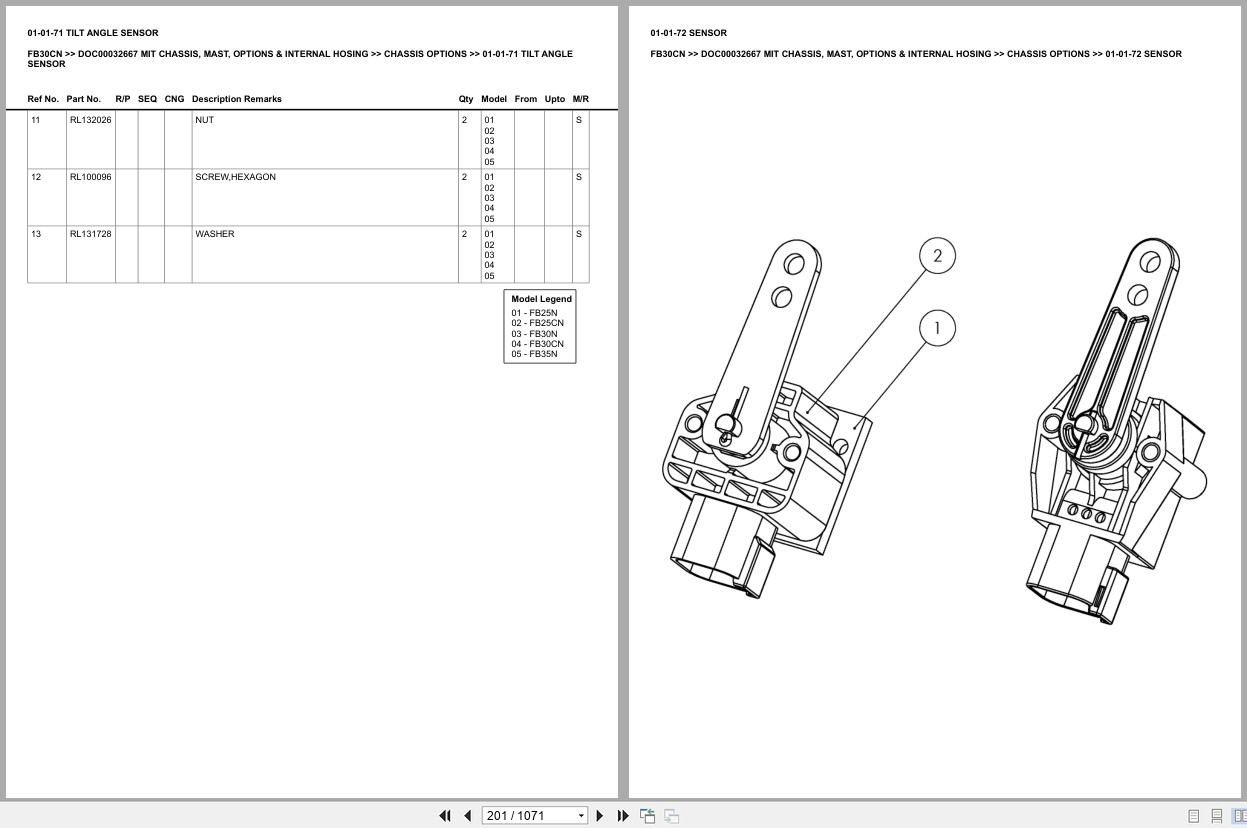This screenshot has width=1247, height=828.
Task: Click the Qty column header
Action: pos(466,99)
